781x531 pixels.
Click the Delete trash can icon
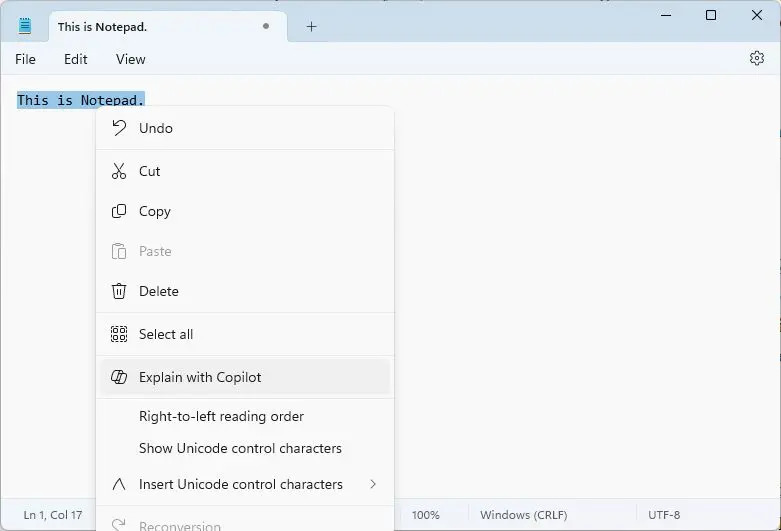119,291
